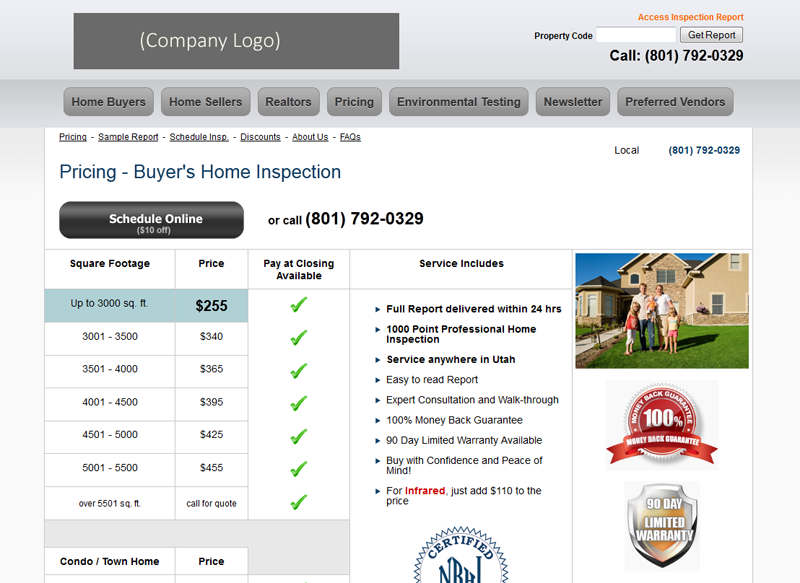Open the Access Inspection Report link

pos(690,17)
